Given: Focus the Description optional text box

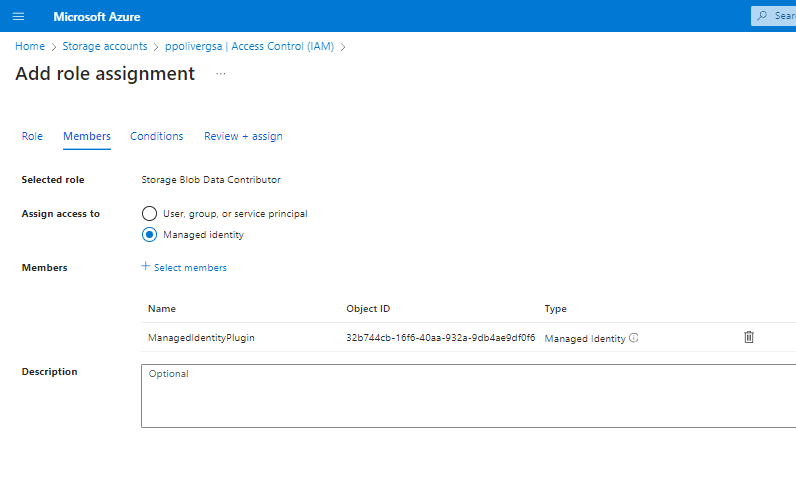Looking at the screenshot, I should 468,396.
